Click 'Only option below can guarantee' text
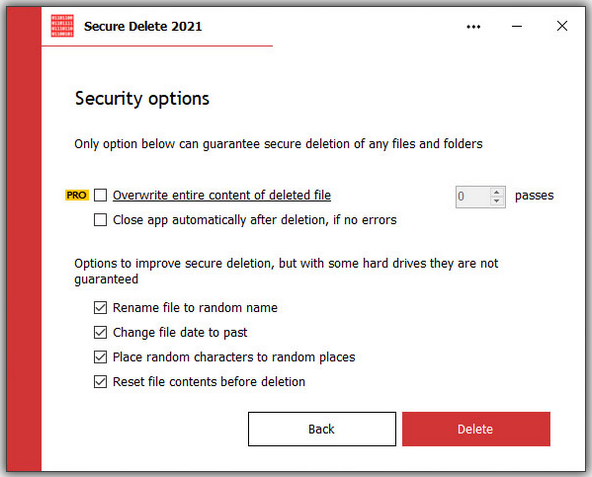592x477 pixels. [278, 144]
